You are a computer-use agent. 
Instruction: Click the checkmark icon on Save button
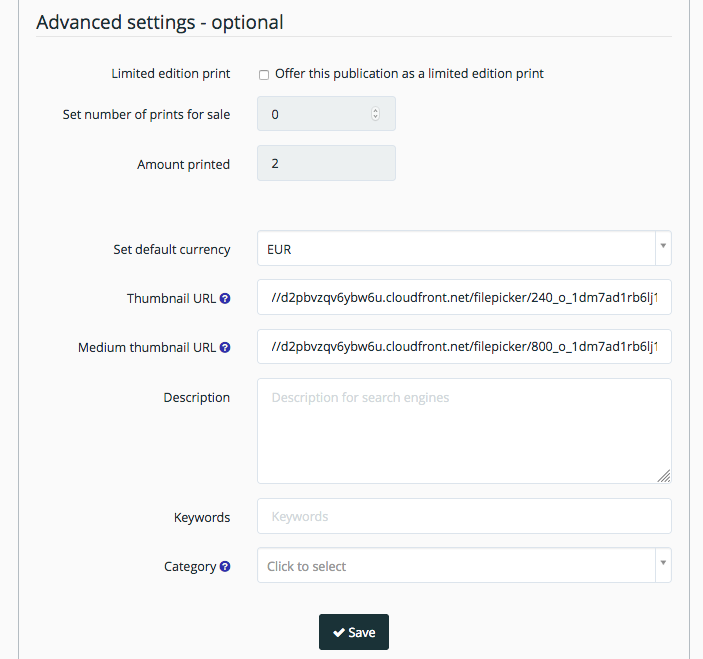click(x=339, y=633)
